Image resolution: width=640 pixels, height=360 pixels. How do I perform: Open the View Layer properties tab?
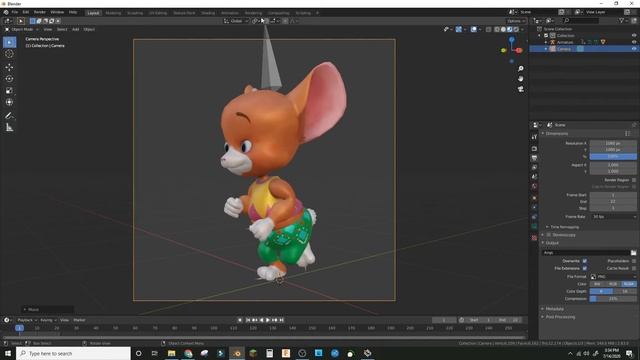[x=534, y=167]
